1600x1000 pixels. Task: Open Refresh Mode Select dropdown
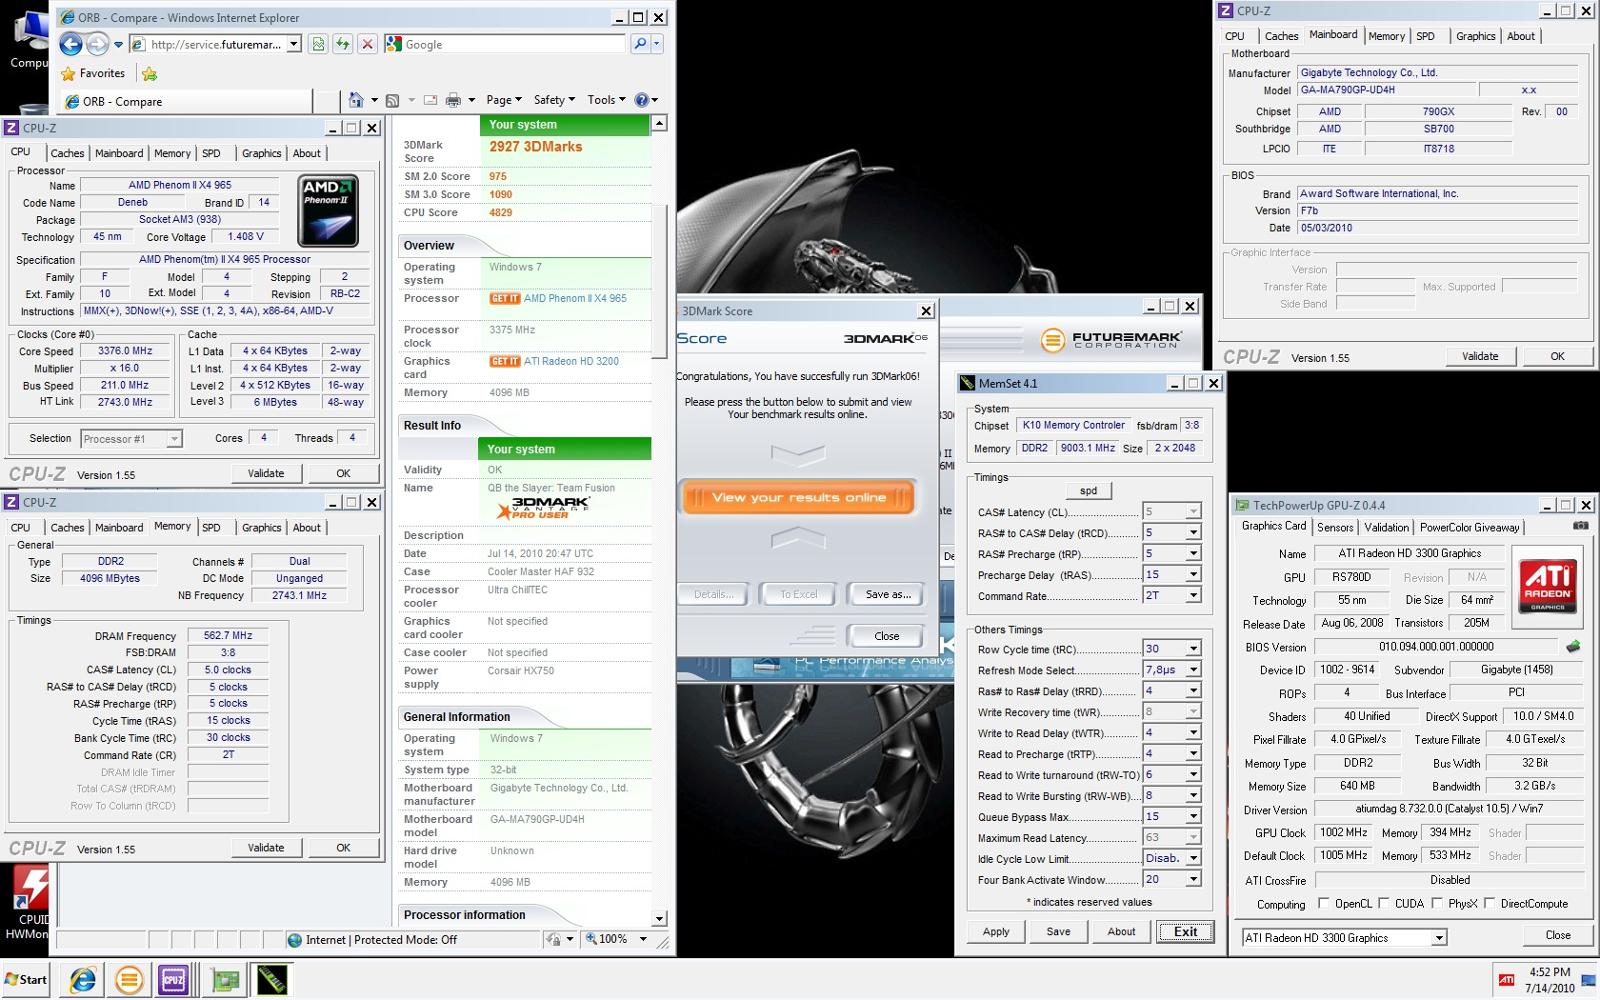[x=1193, y=670]
